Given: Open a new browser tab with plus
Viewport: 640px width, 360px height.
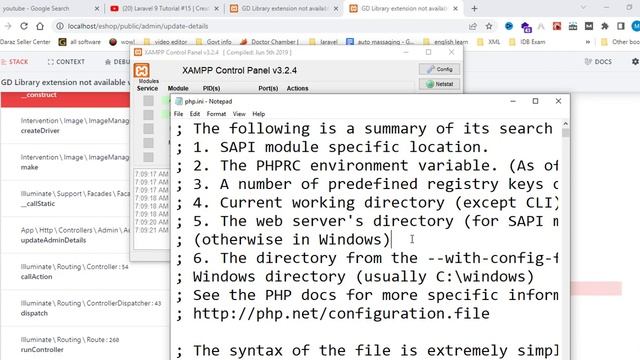Looking at the screenshot, I should click(474, 9).
